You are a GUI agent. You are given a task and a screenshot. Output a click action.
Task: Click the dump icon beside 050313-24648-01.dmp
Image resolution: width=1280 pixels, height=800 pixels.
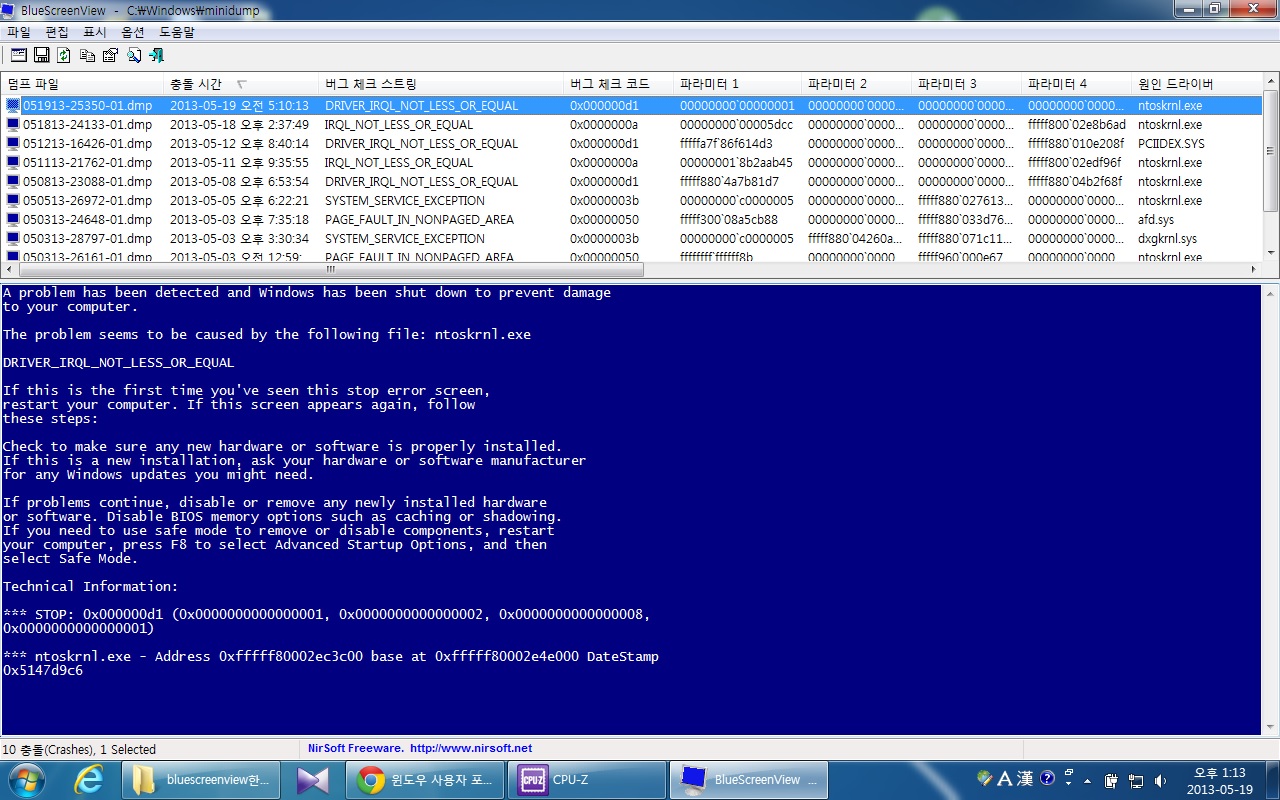tap(13, 219)
